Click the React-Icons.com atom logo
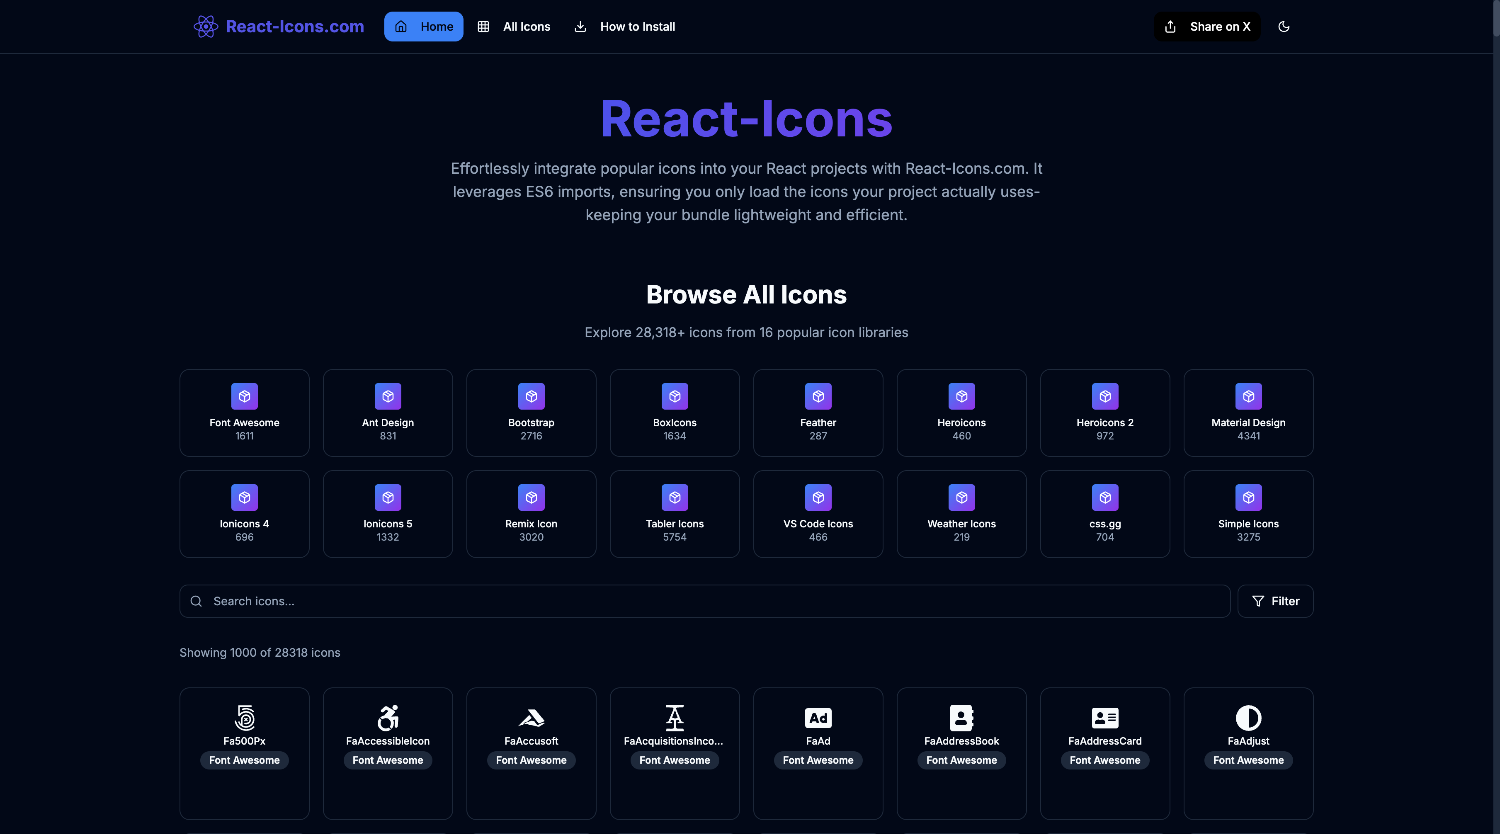The image size is (1500, 834). [206, 27]
